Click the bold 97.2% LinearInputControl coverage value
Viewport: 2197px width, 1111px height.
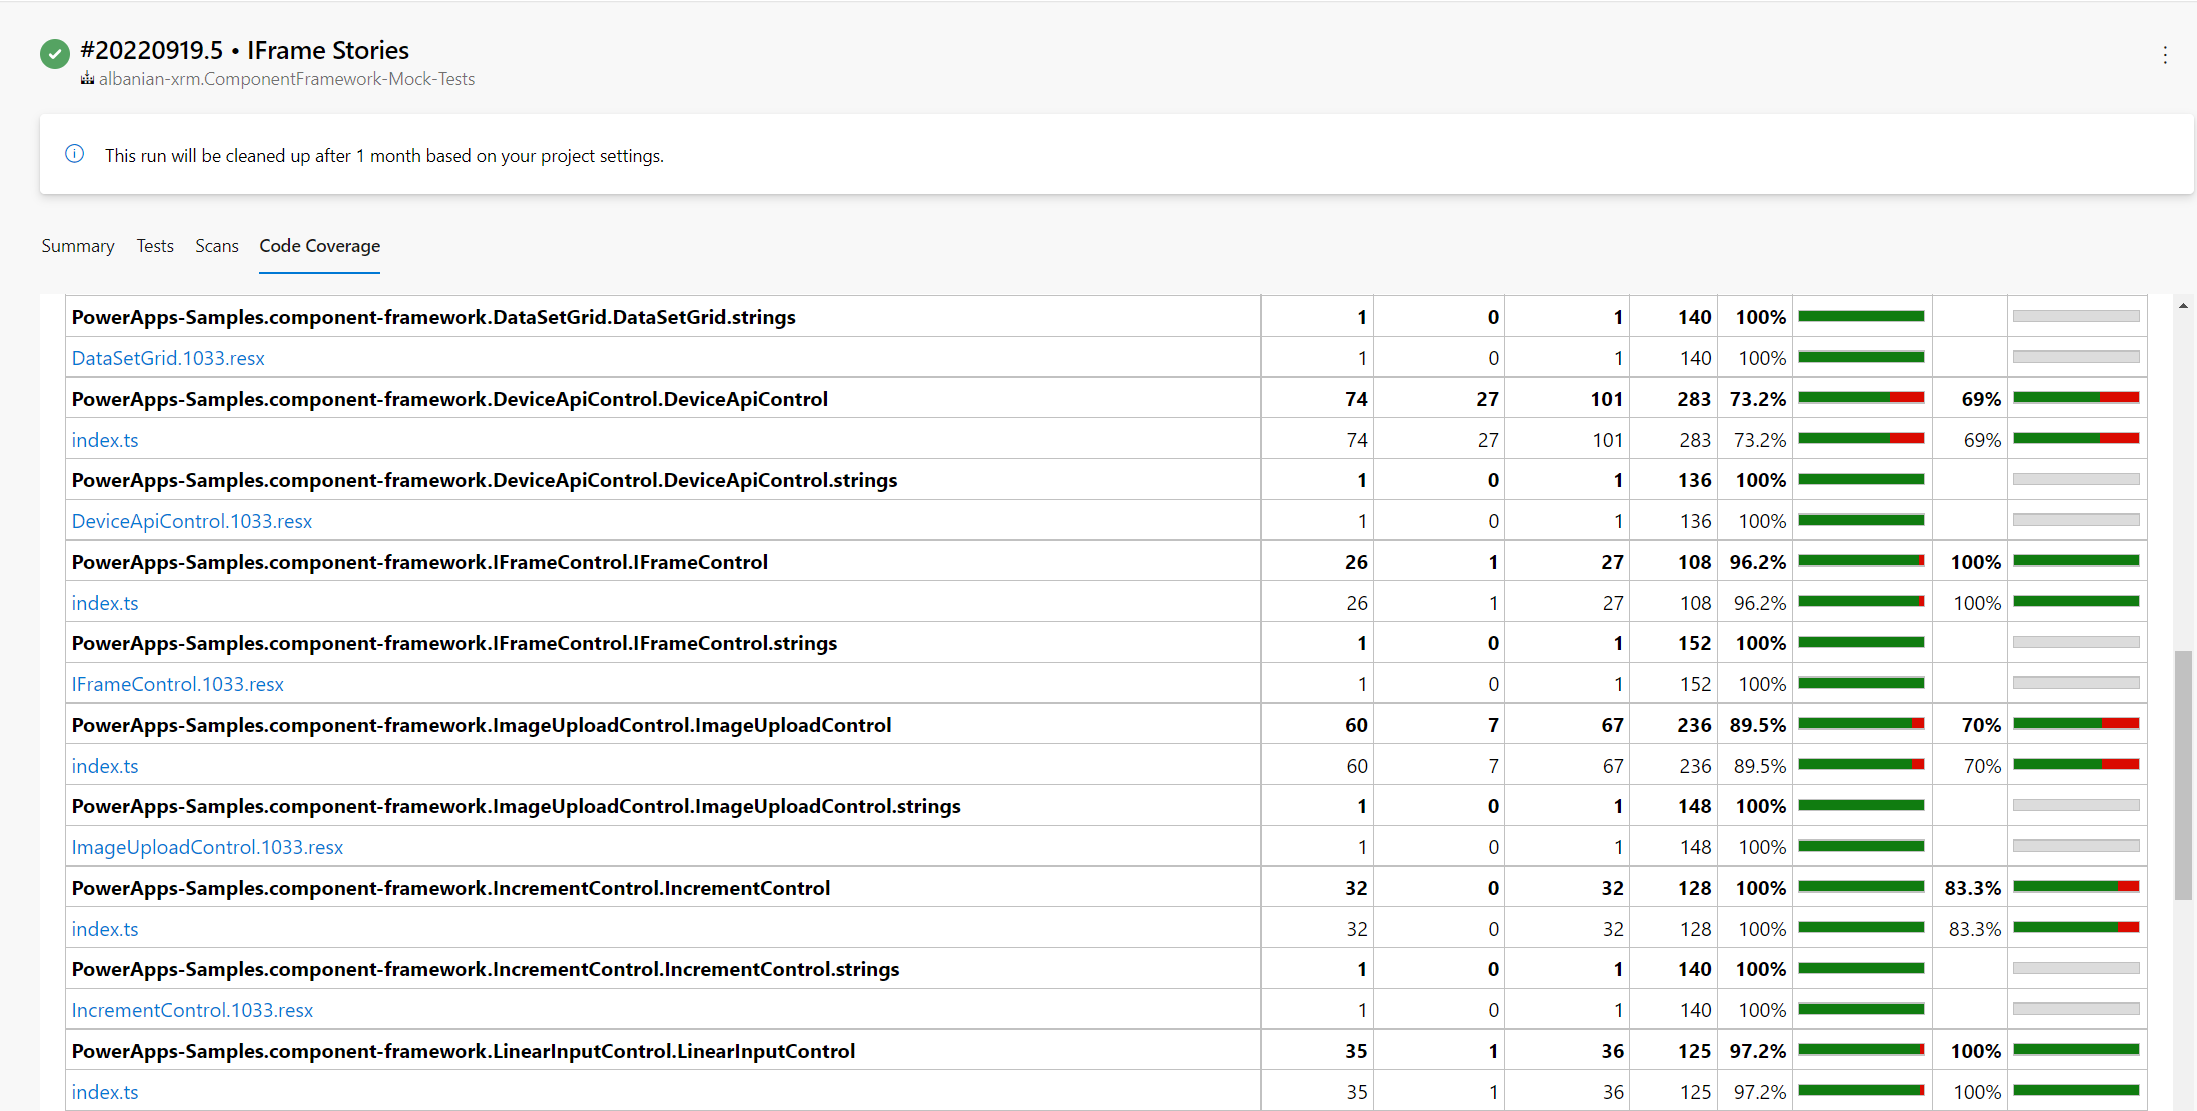pos(1758,1051)
